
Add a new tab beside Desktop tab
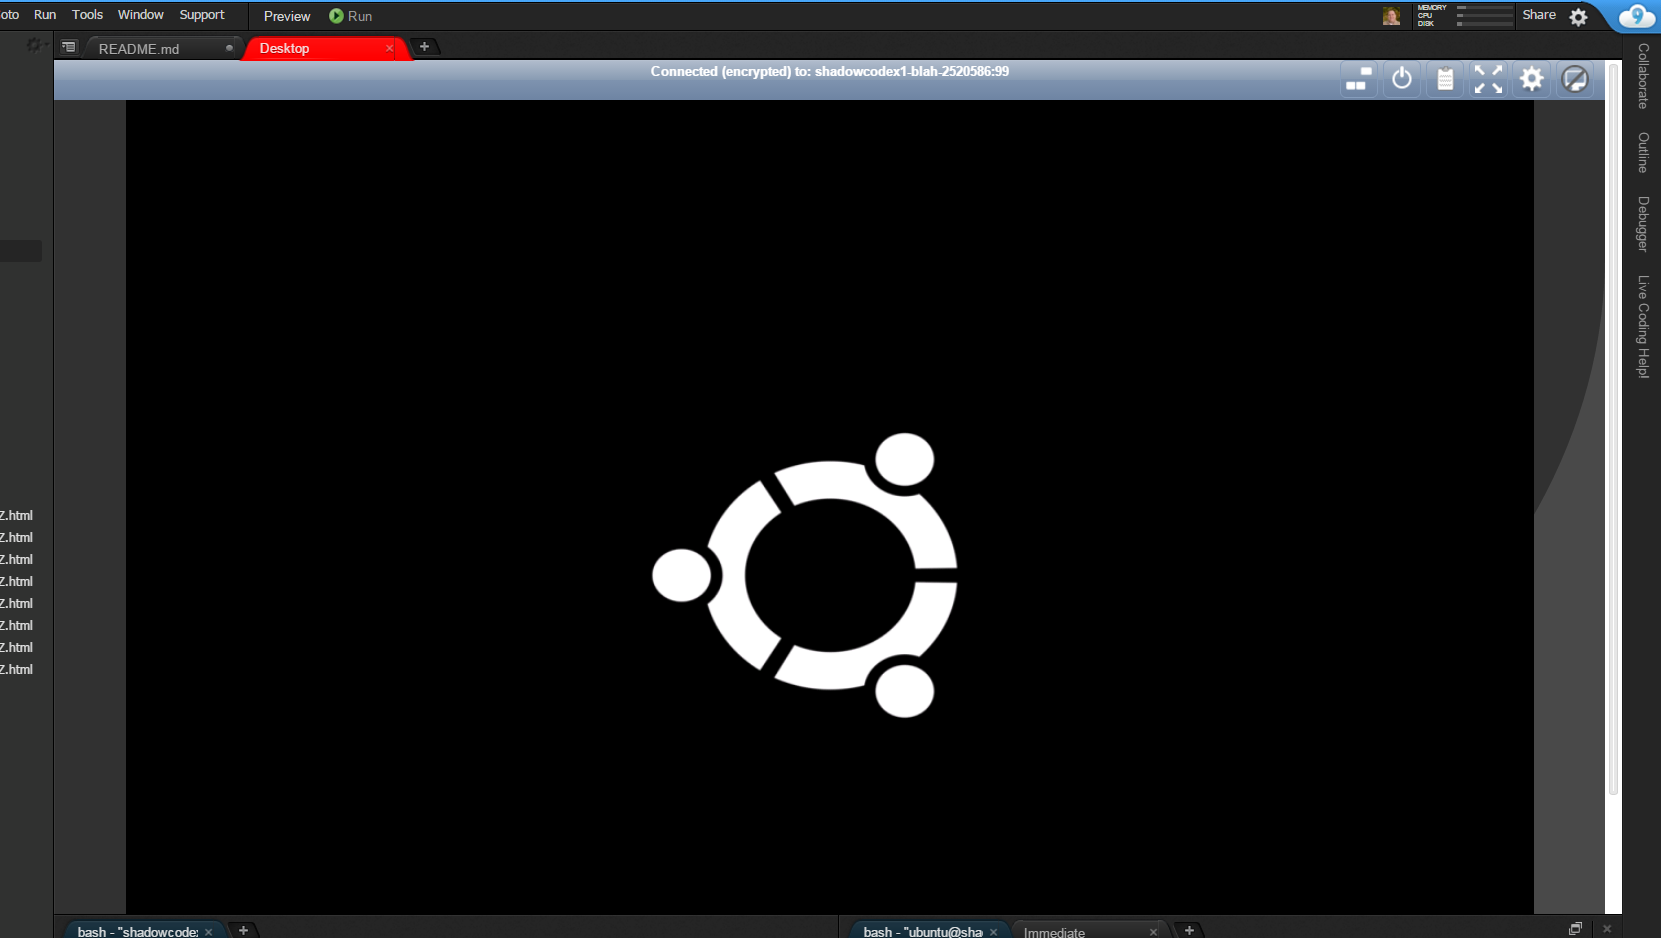tap(424, 47)
